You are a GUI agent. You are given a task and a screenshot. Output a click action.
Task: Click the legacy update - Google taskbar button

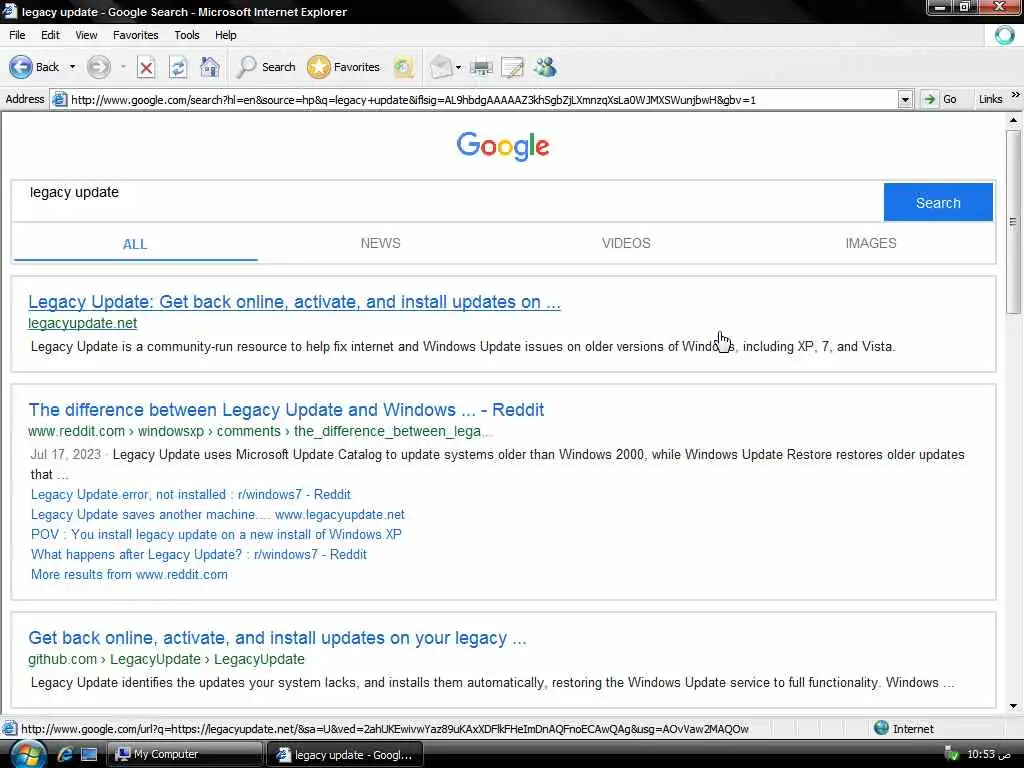coord(346,755)
